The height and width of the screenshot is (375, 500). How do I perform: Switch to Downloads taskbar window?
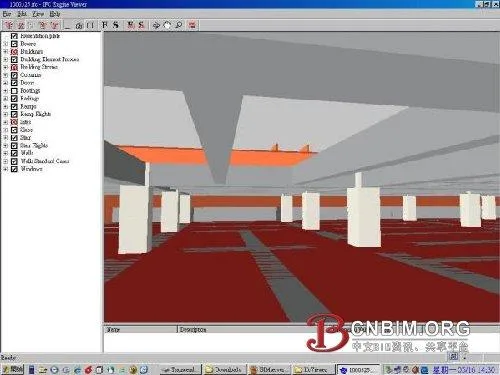225,369
